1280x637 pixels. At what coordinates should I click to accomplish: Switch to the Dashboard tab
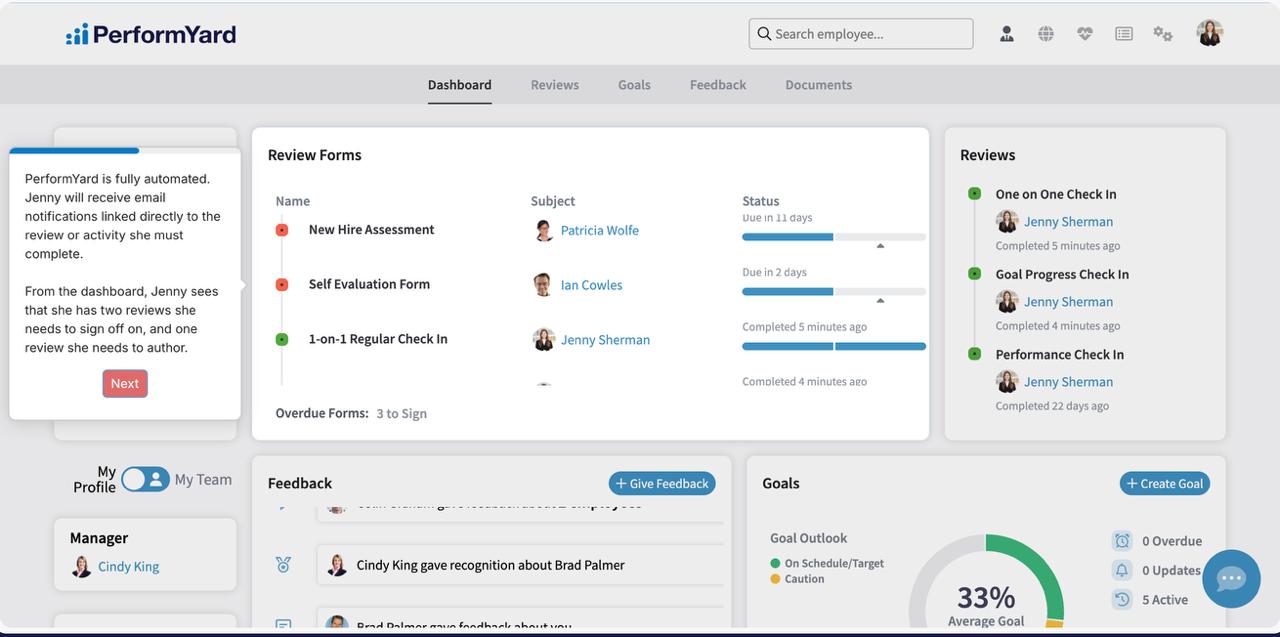point(460,85)
